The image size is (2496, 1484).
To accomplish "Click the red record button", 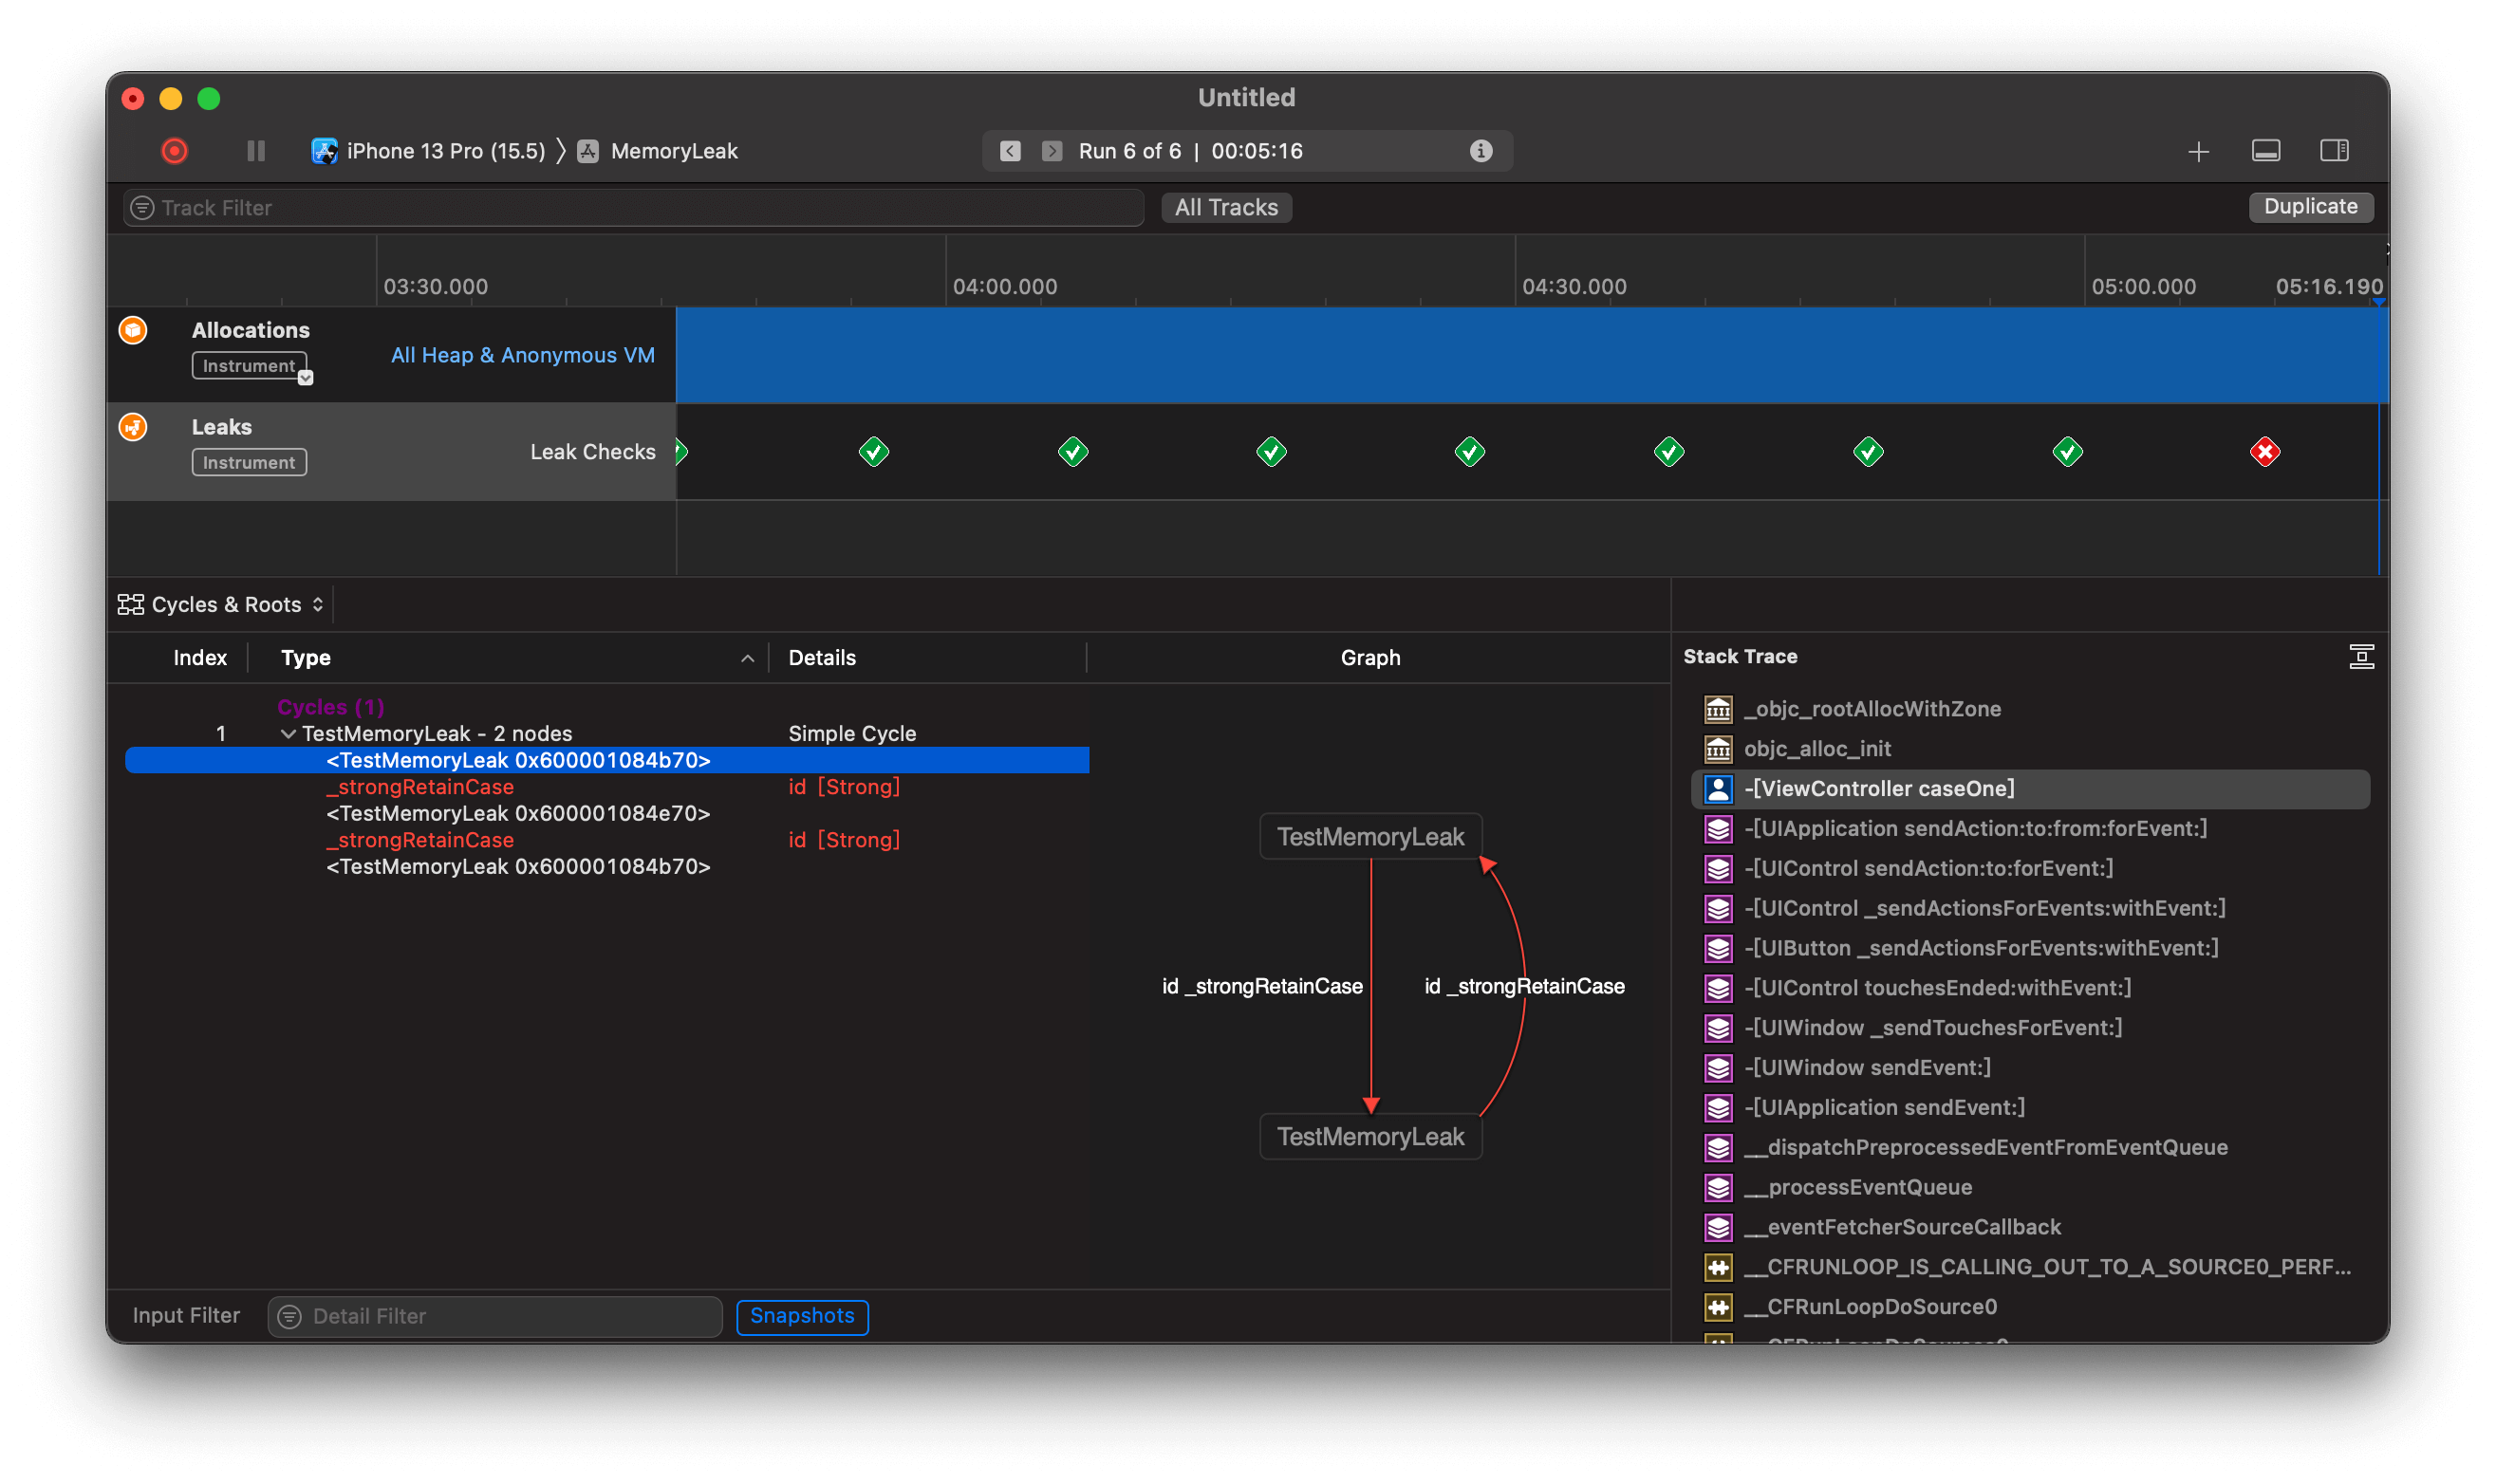I will click(174, 151).
